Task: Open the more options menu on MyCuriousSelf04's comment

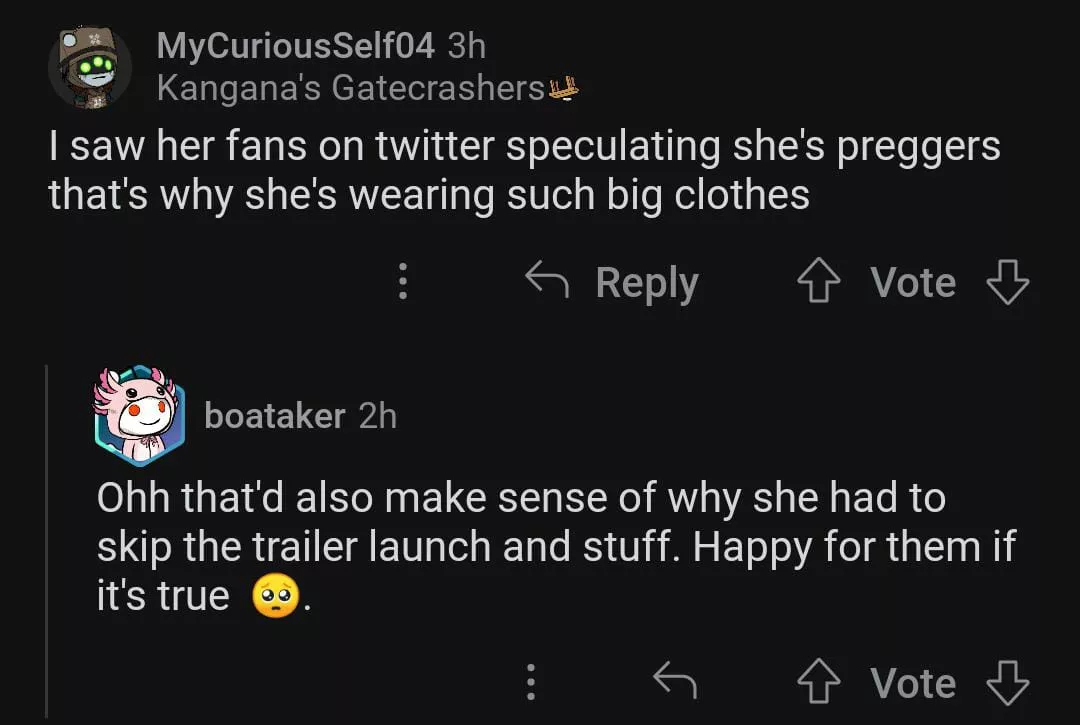Action: tap(403, 282)
